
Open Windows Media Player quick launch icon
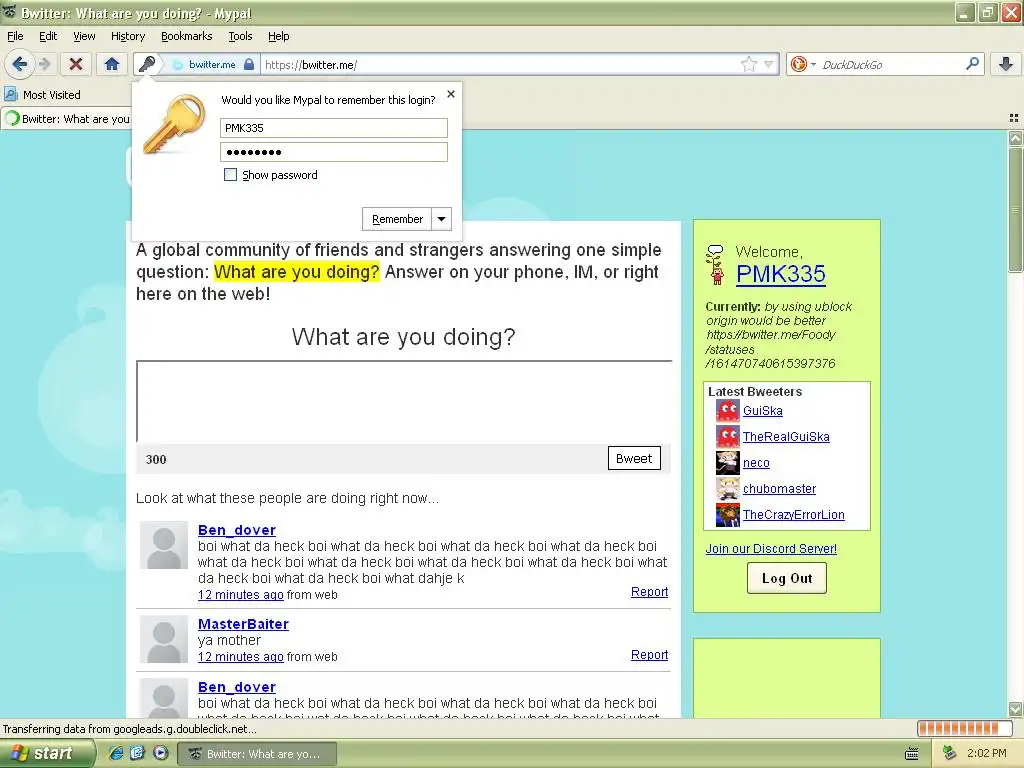pos(160,753)
